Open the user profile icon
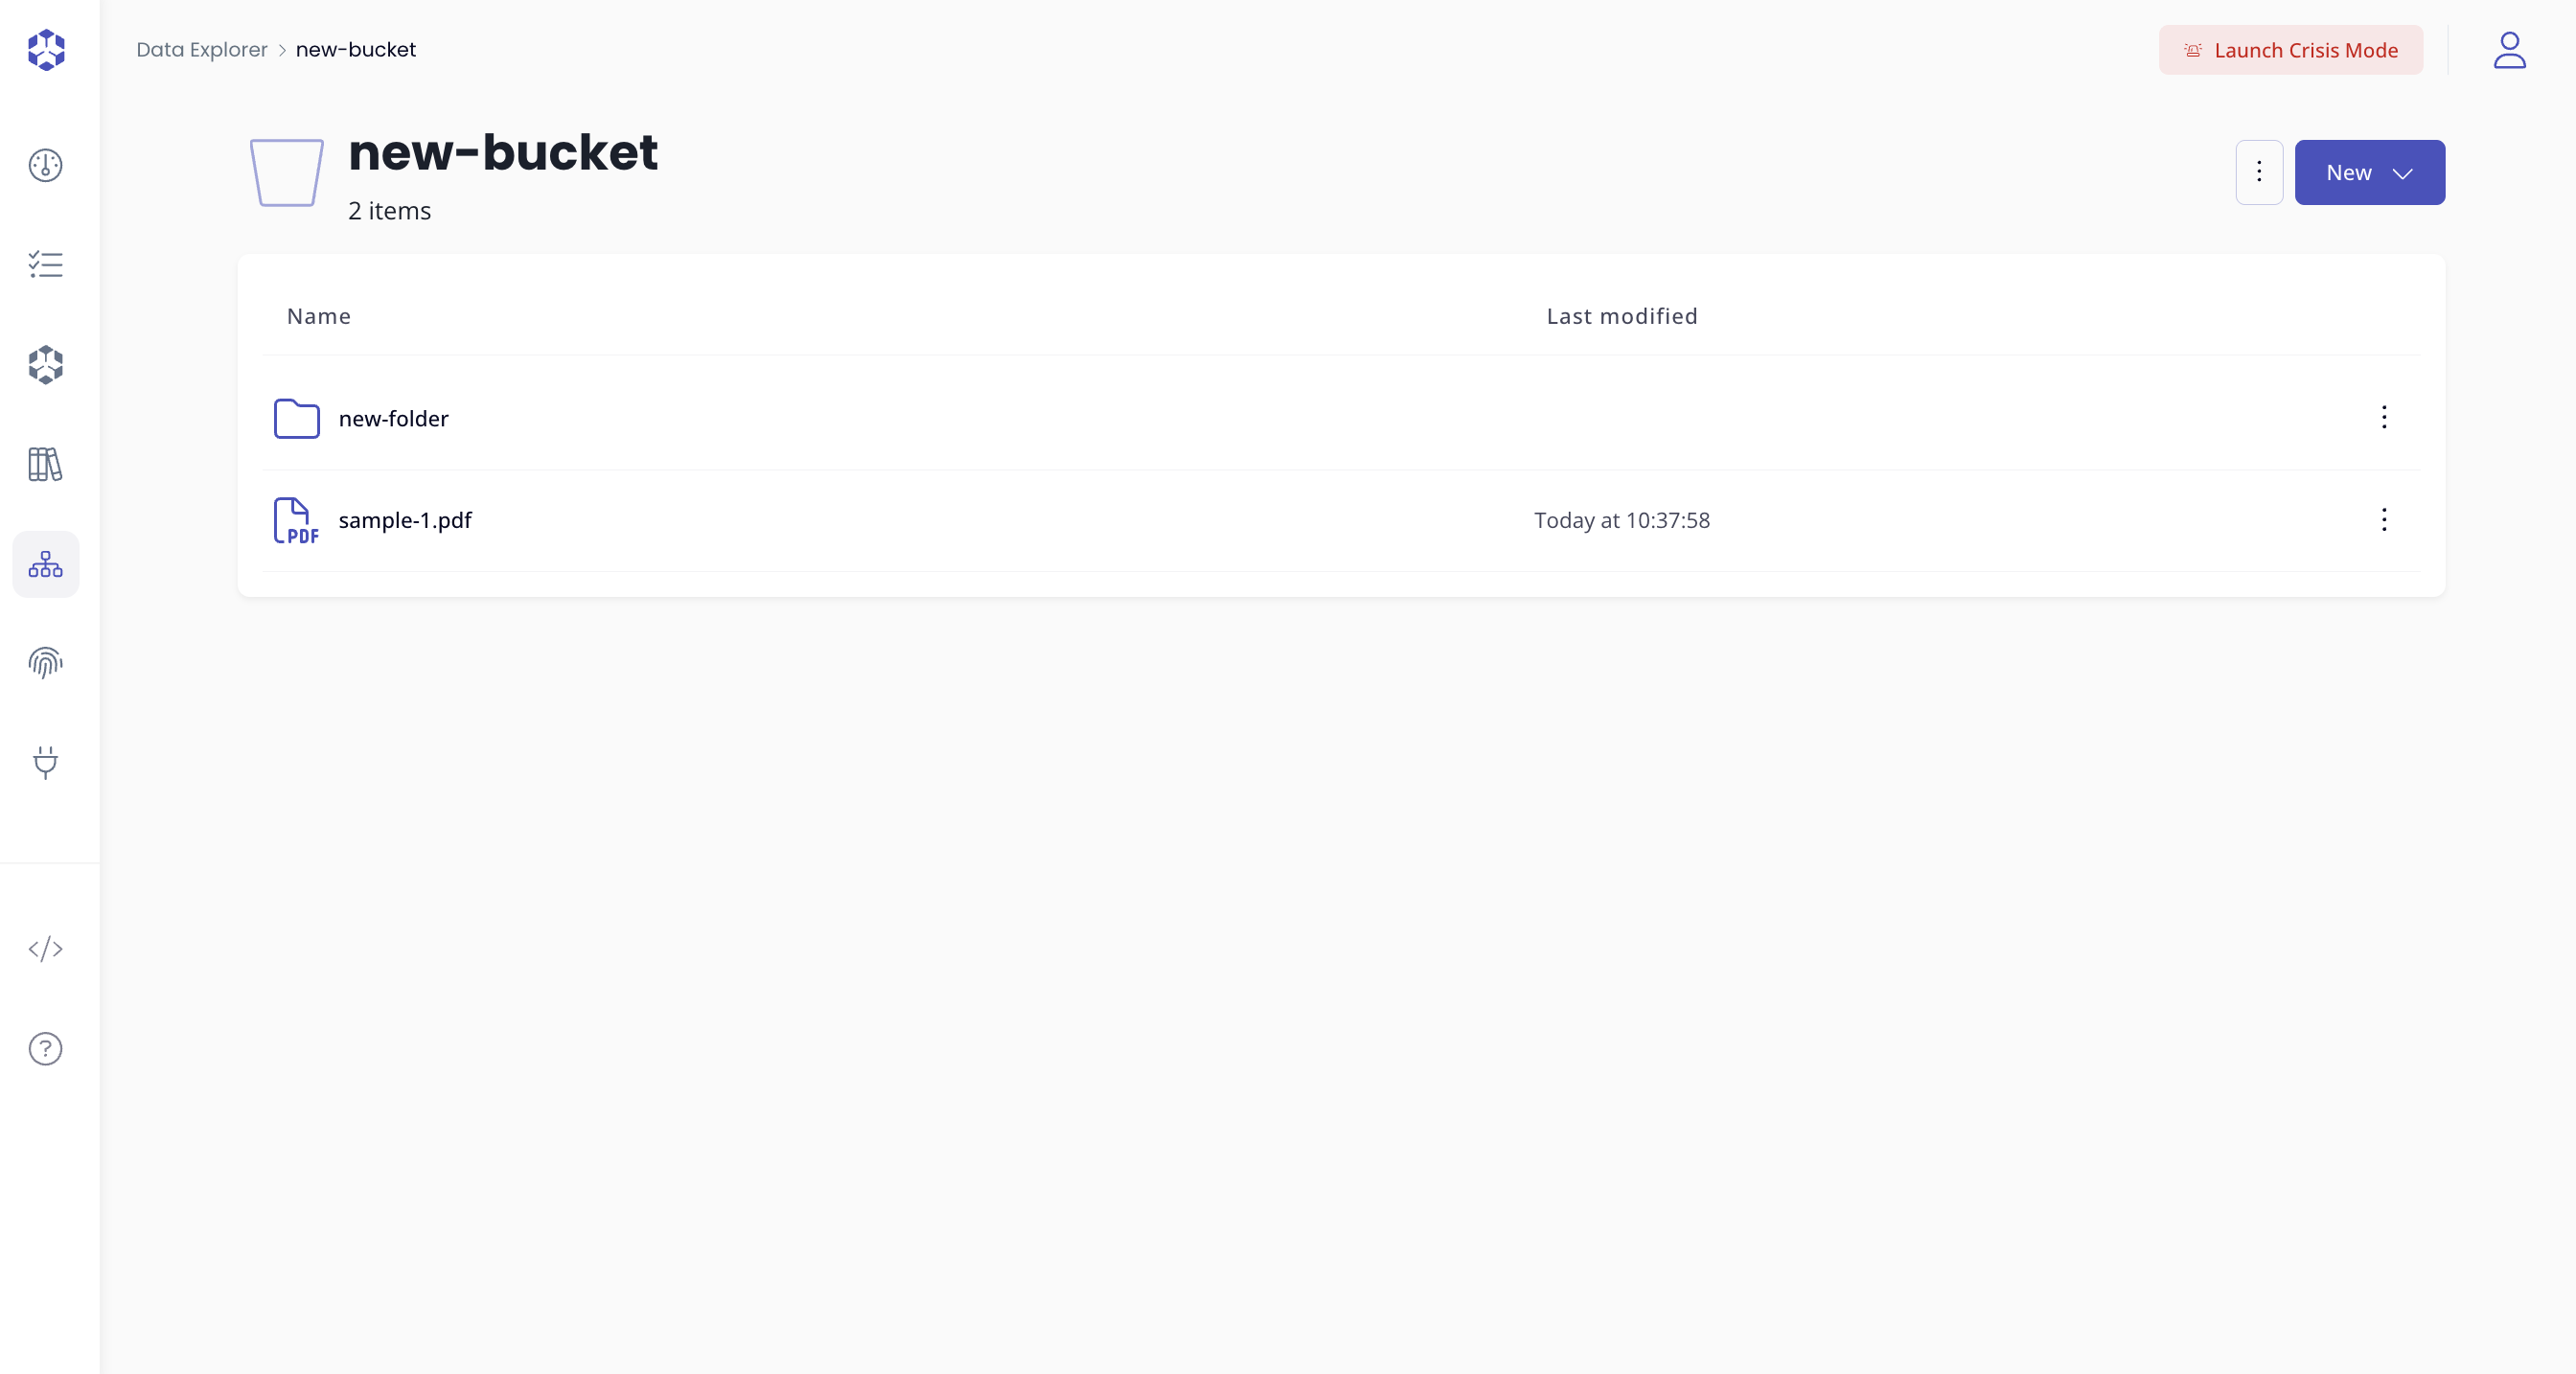Screen dimensions: 2576x1374 (x=2509, y=50)
